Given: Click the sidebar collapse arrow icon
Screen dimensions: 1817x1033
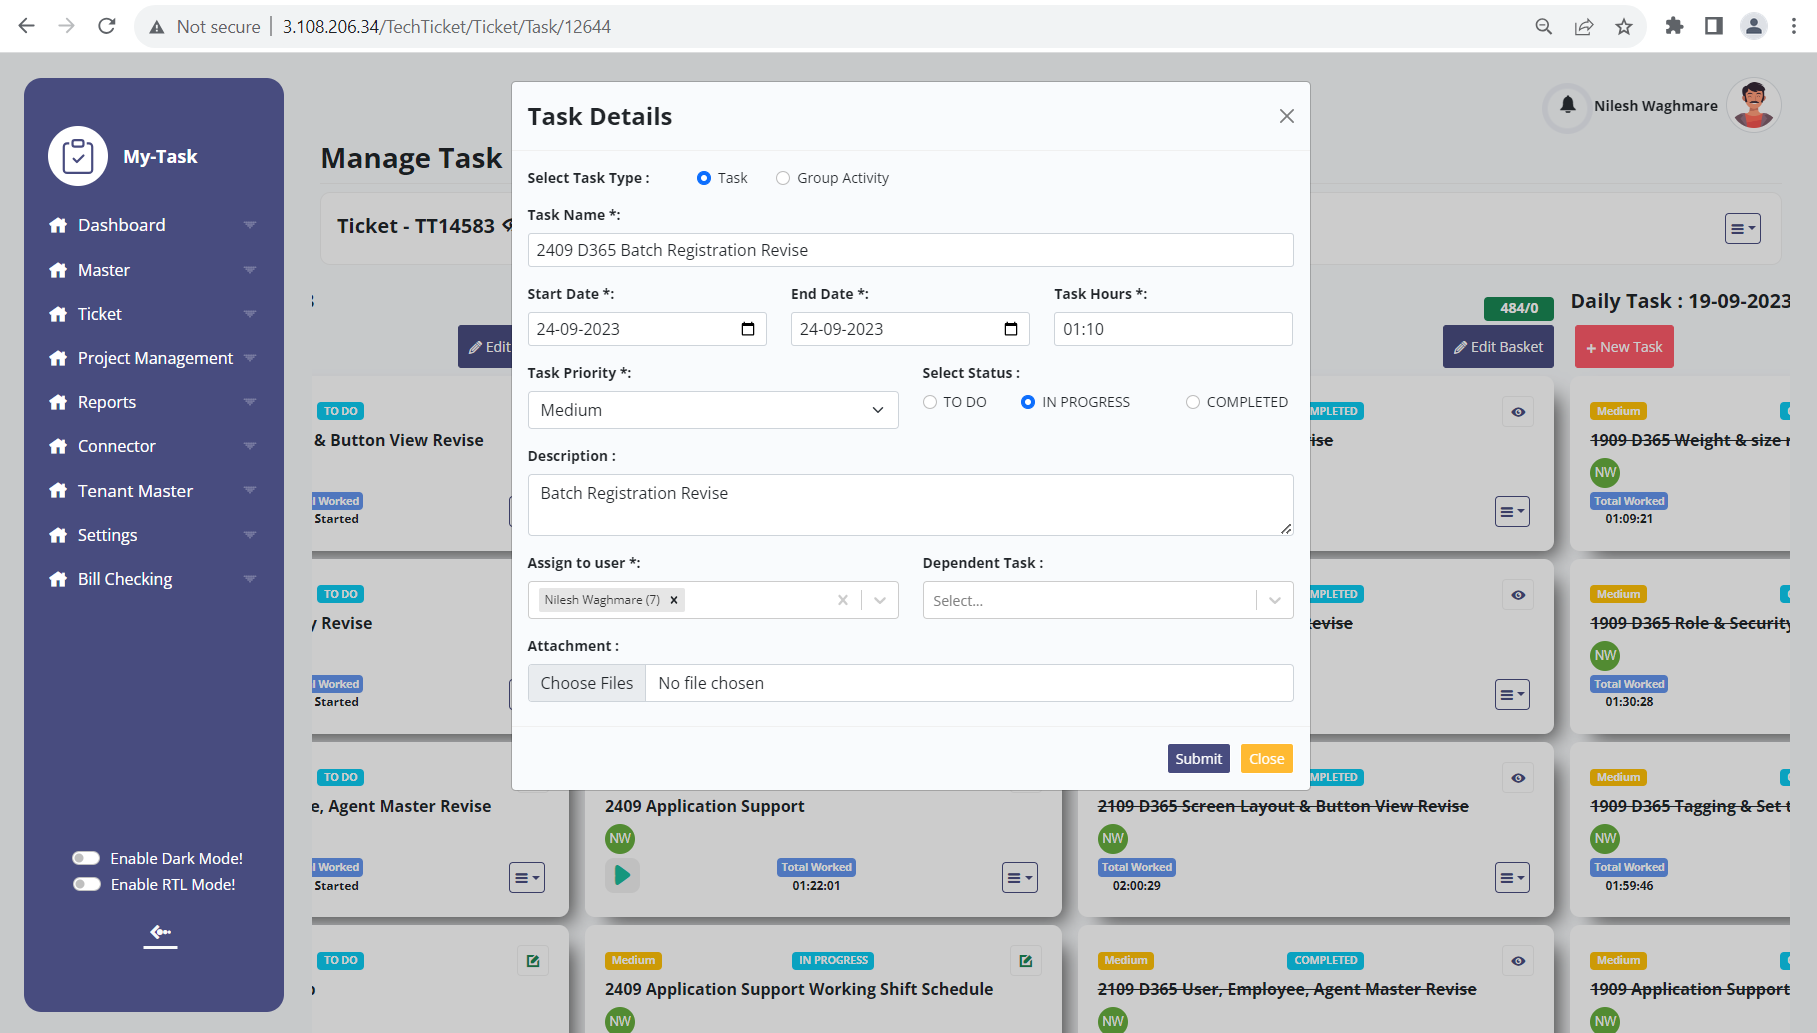Looking at the screenshot, I should pyautogui.click(x=160, y=933).
